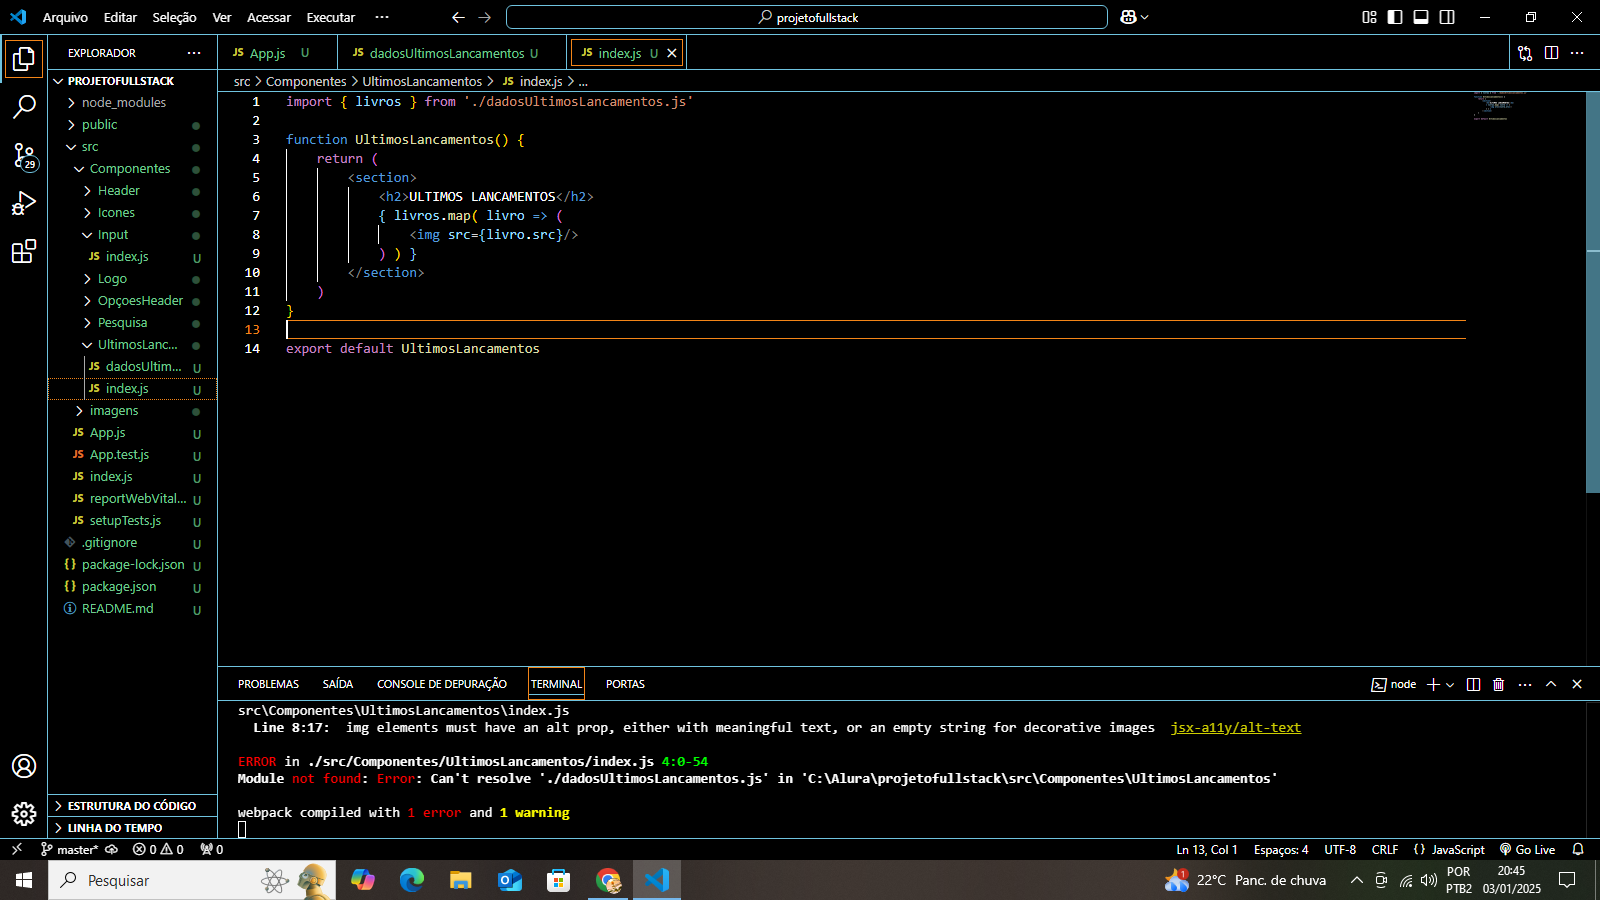
Task: Click Ln 13, Col 1 indicator
Action: tap(1206, 849)
